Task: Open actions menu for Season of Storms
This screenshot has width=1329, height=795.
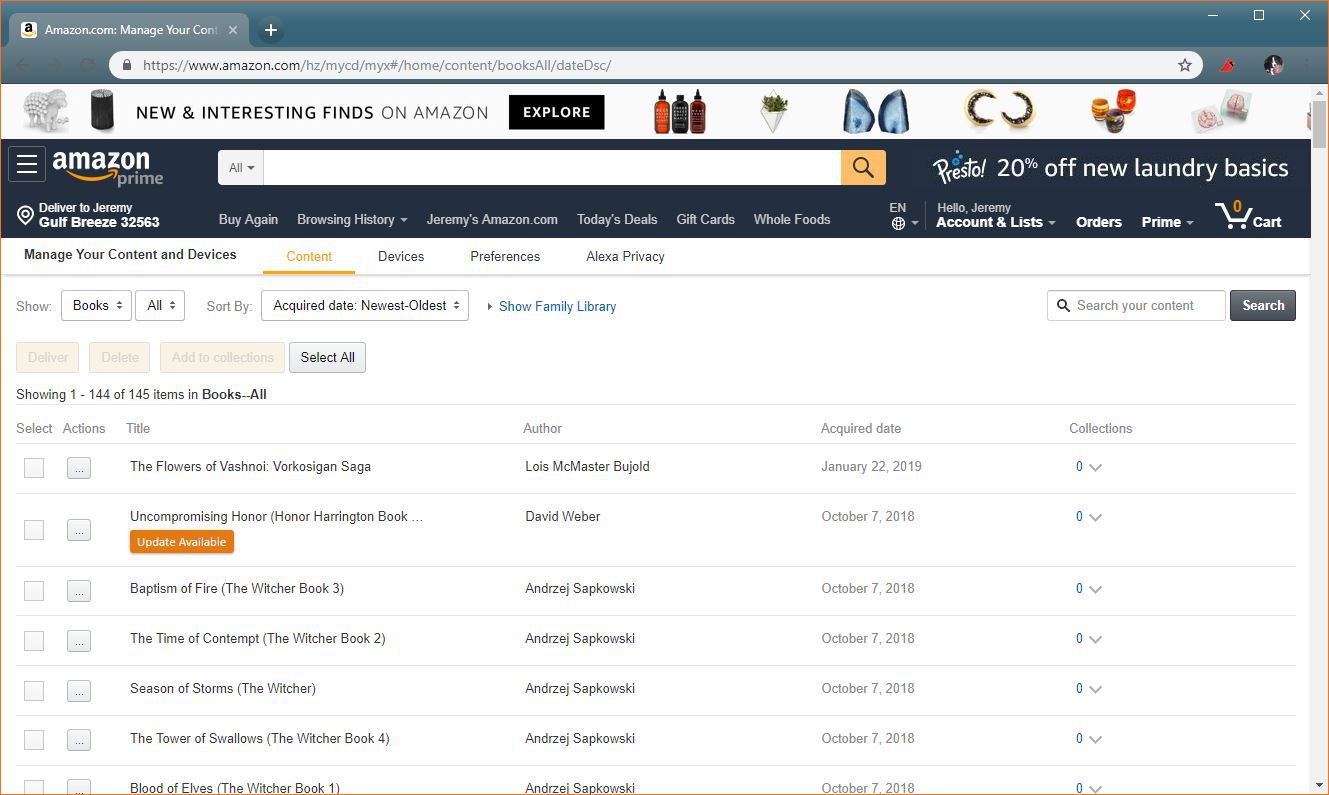Action: coord(79,690)
